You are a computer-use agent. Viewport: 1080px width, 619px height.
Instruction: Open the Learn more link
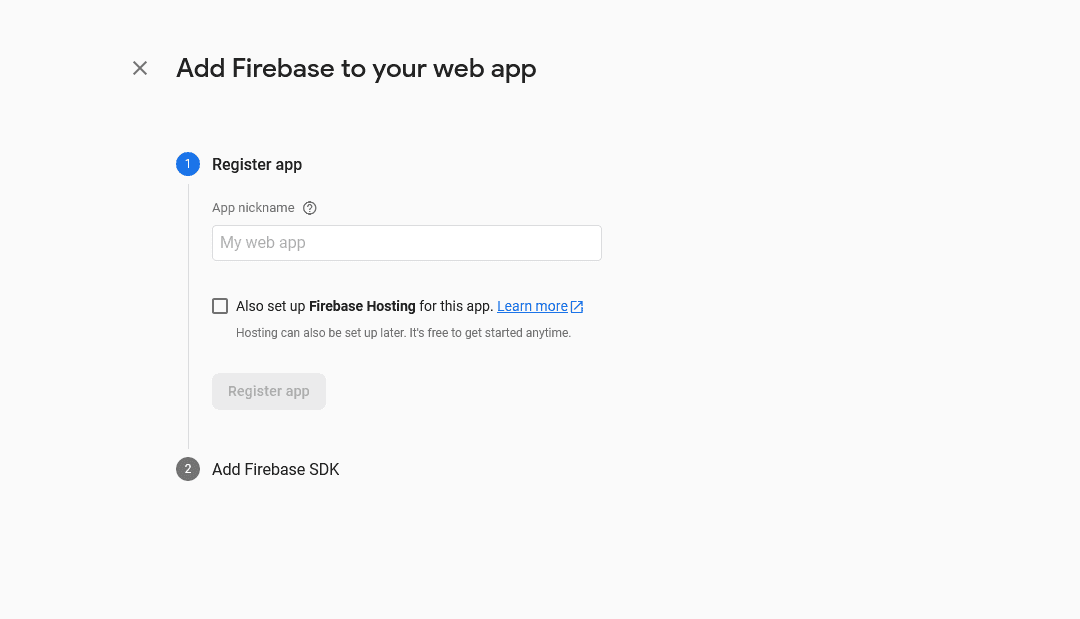[532, 306]
